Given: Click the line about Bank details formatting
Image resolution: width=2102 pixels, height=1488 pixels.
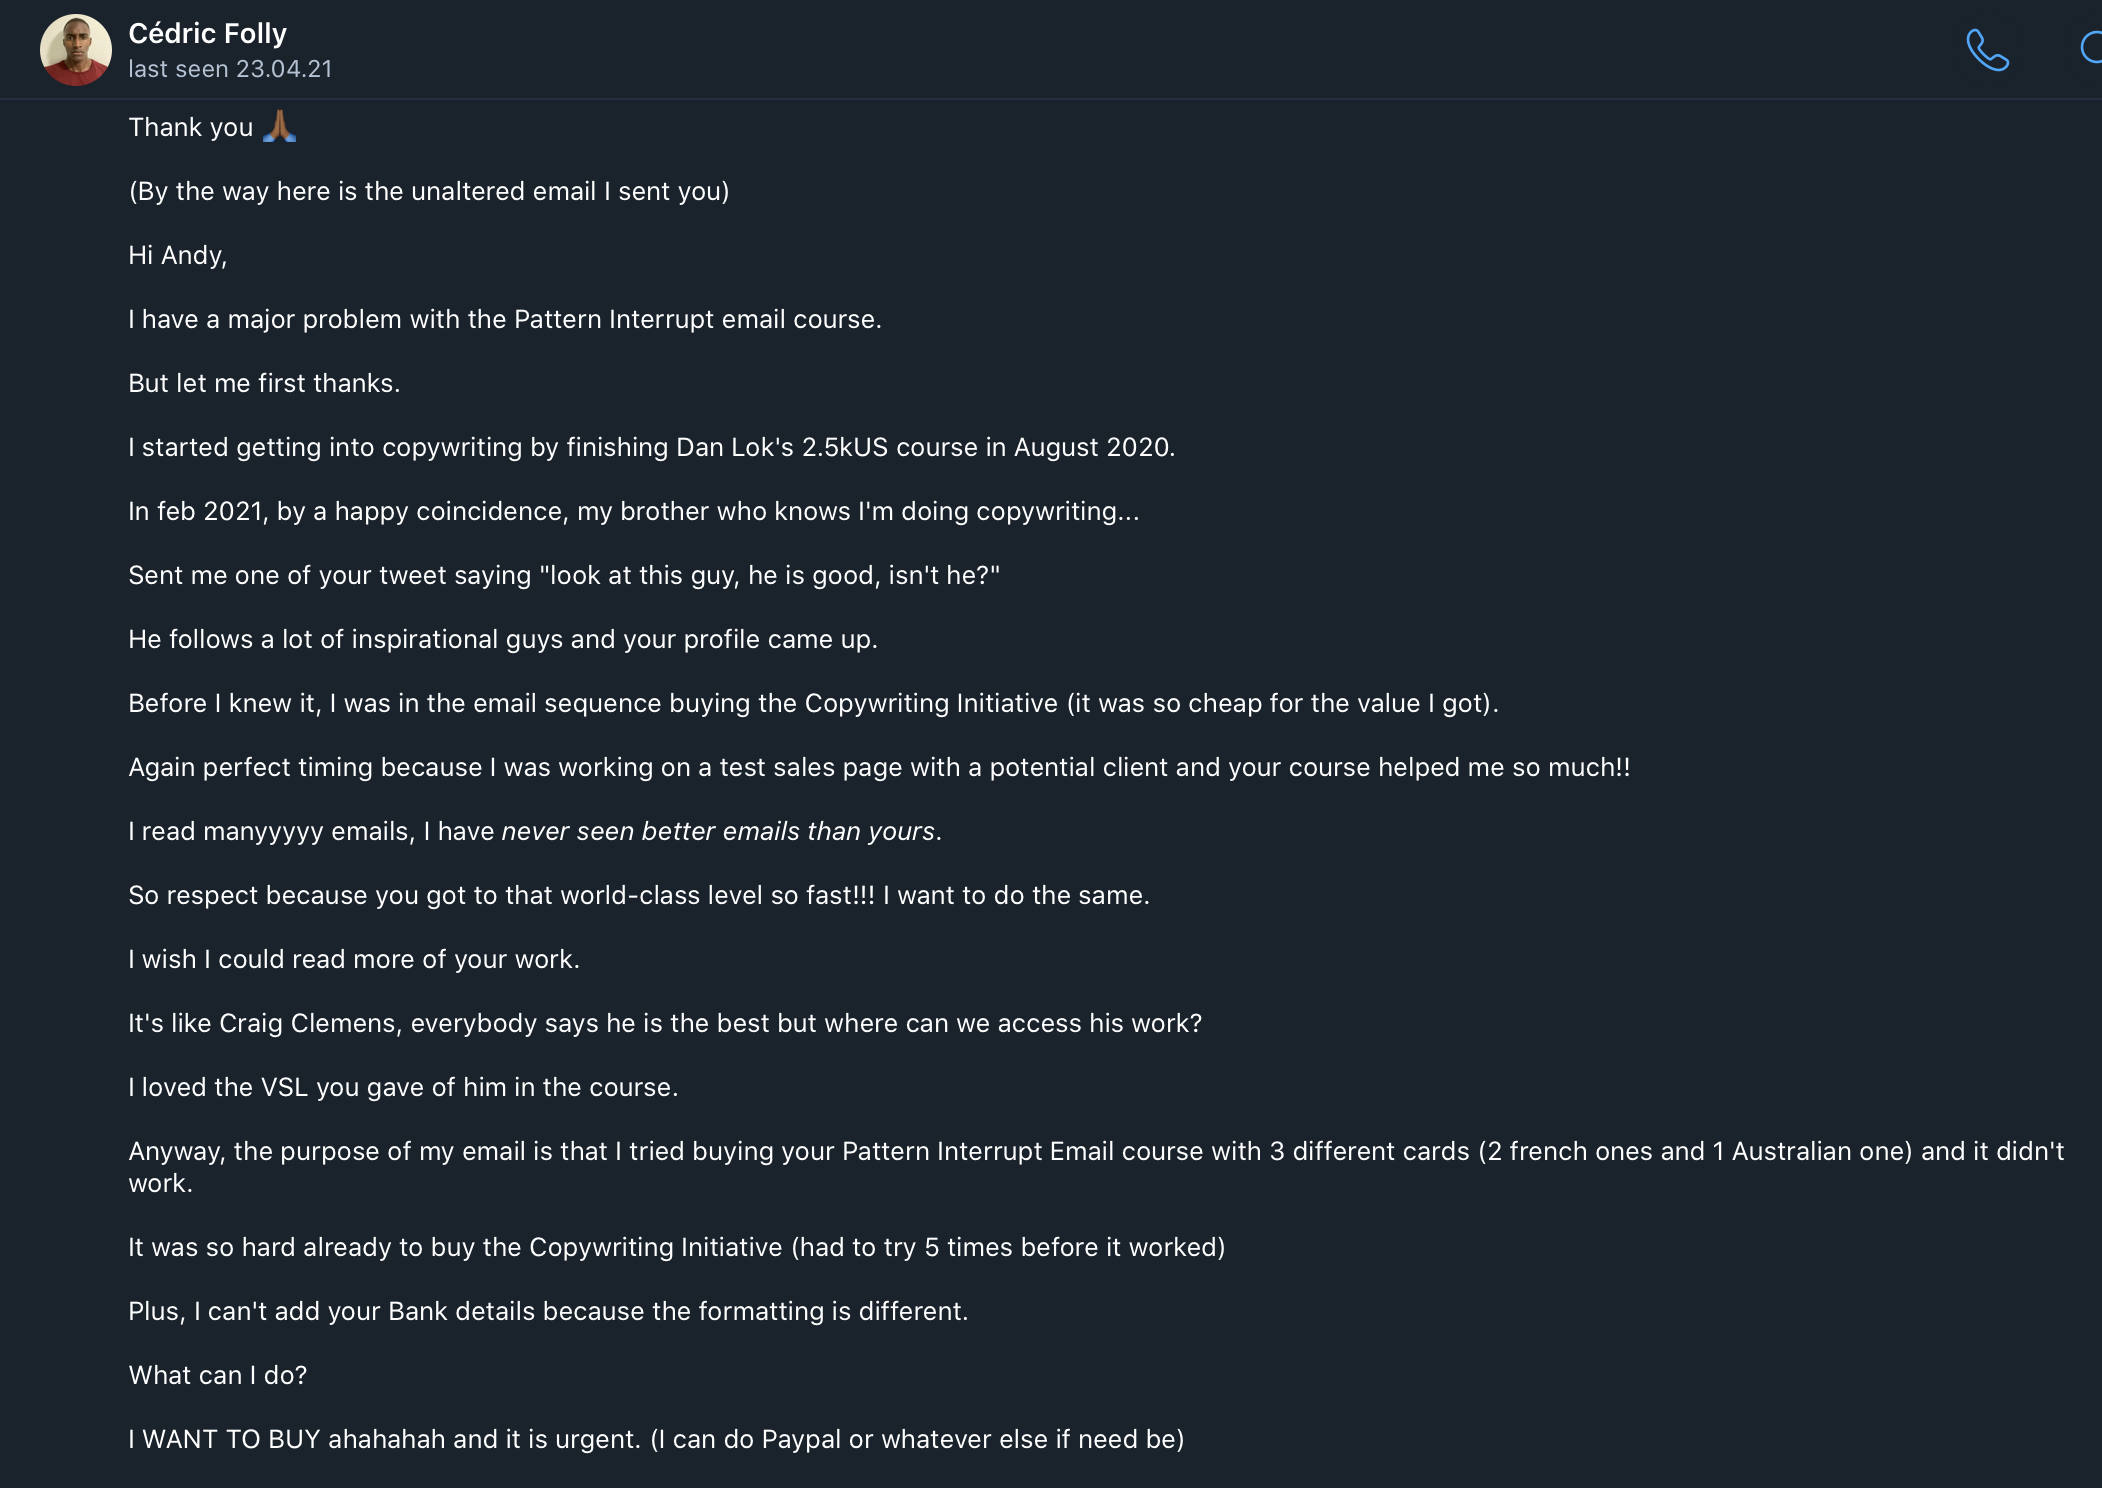Looking at the screenshot, I should 548,1311.
